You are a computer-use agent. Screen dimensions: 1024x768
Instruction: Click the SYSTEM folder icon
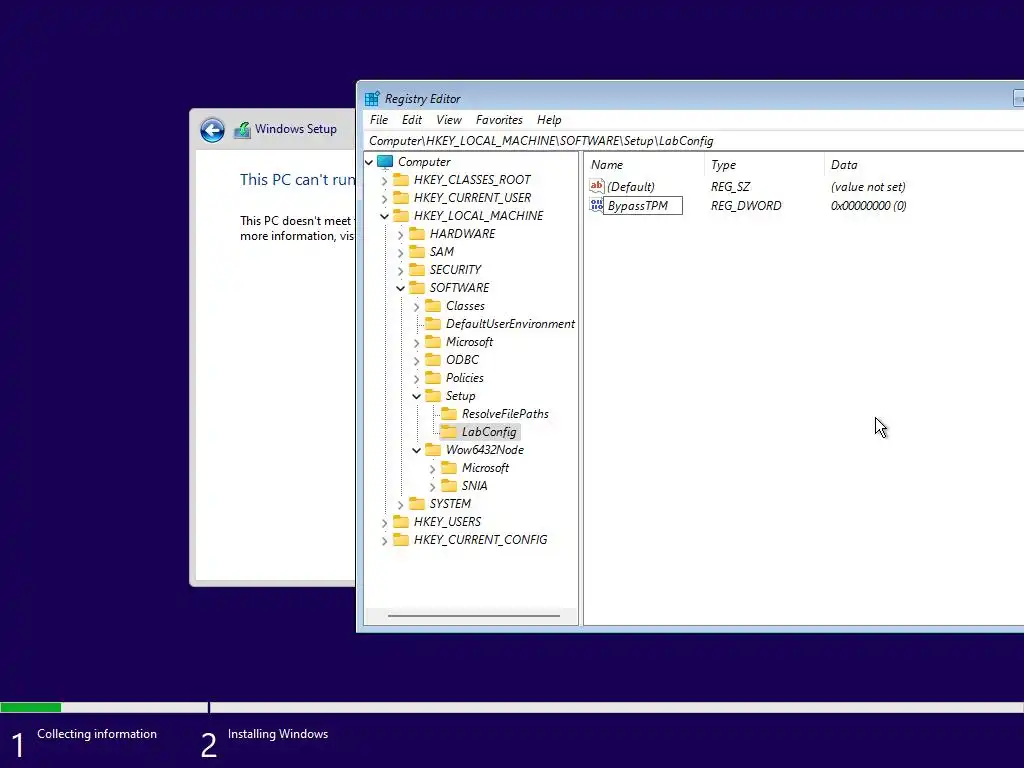click(x=417, y=504)
